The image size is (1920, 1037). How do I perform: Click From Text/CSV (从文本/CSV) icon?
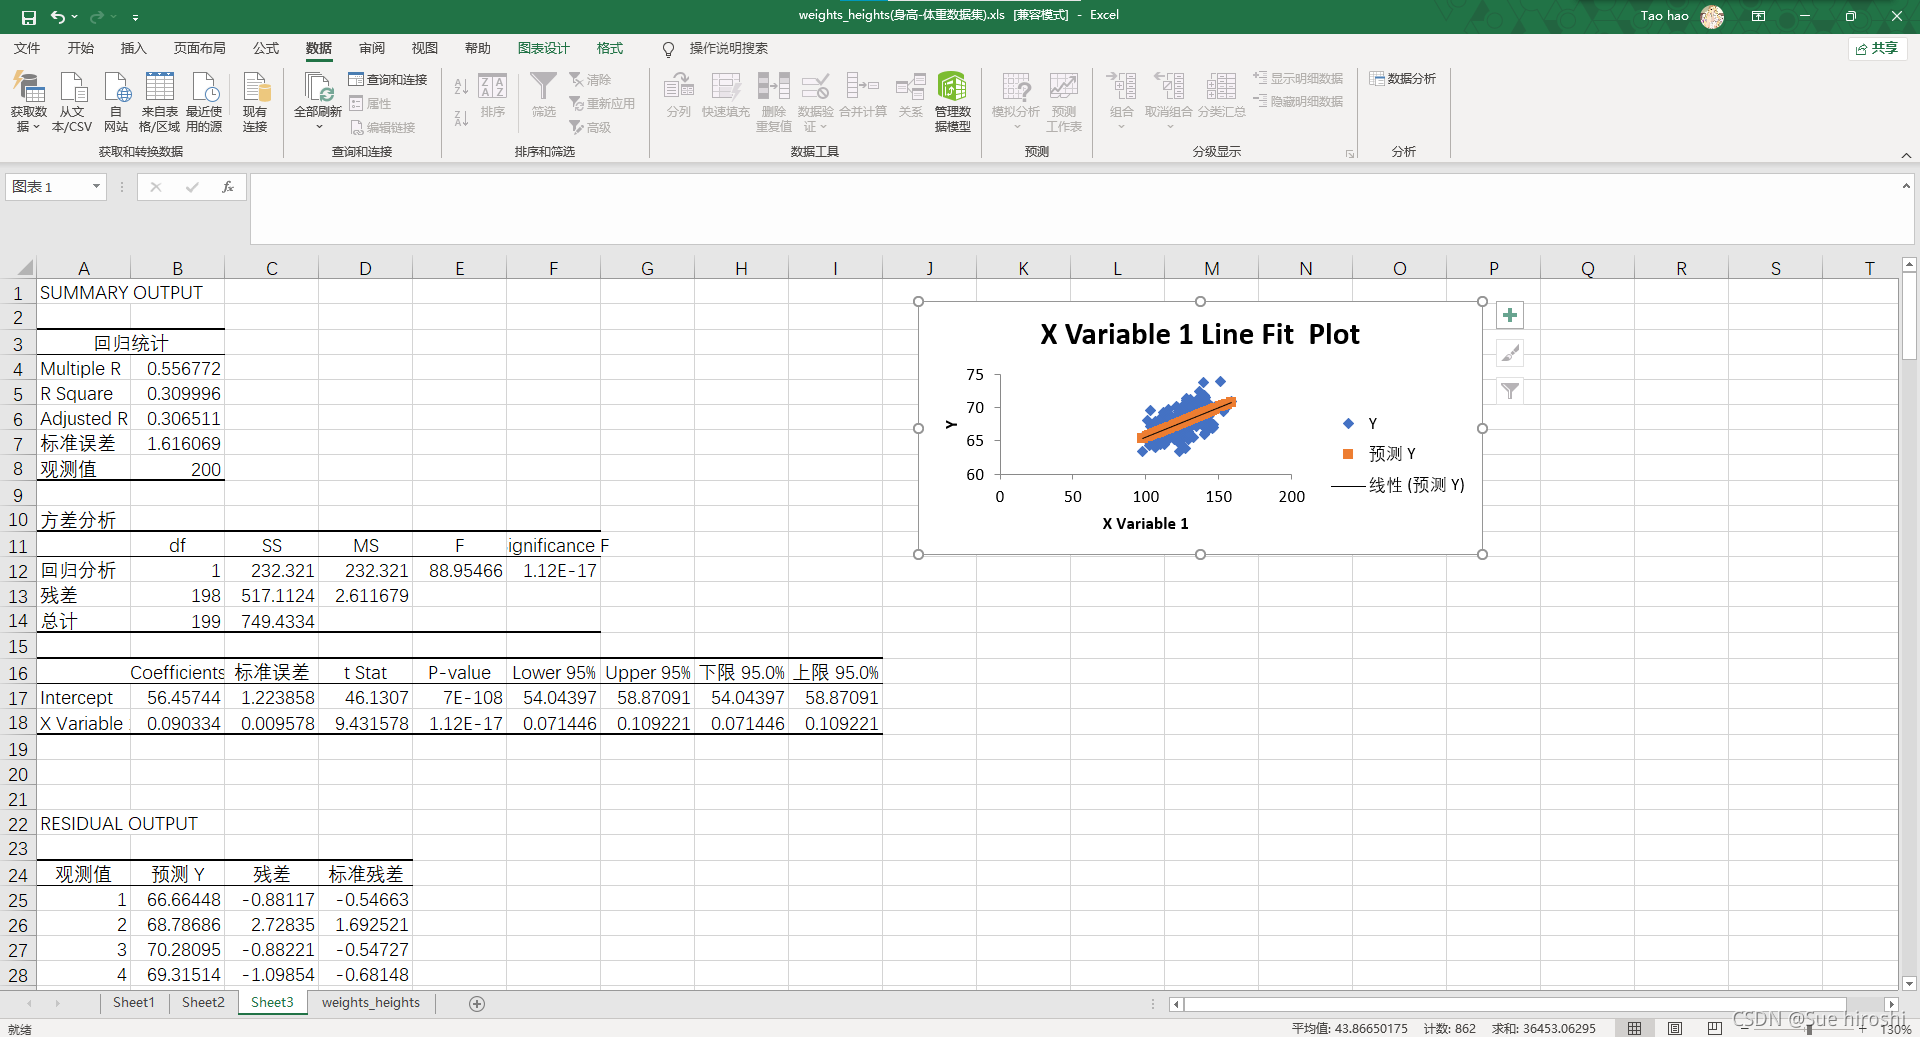tap(72, 101)
